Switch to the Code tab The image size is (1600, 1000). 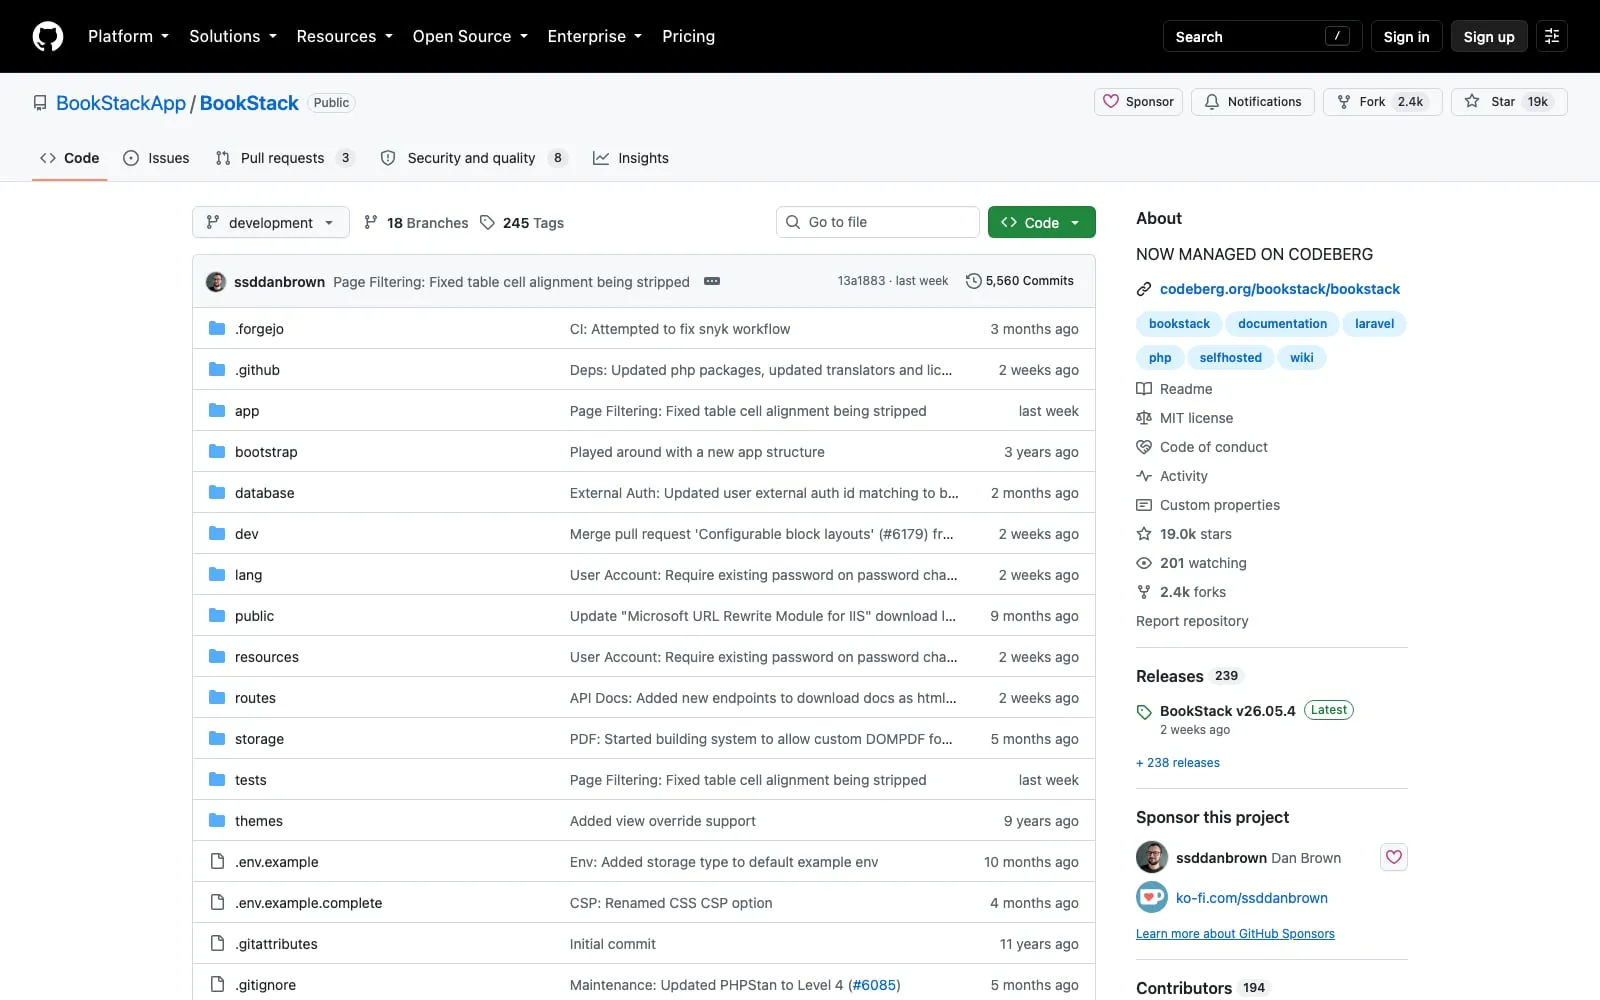tap(69, 158)
